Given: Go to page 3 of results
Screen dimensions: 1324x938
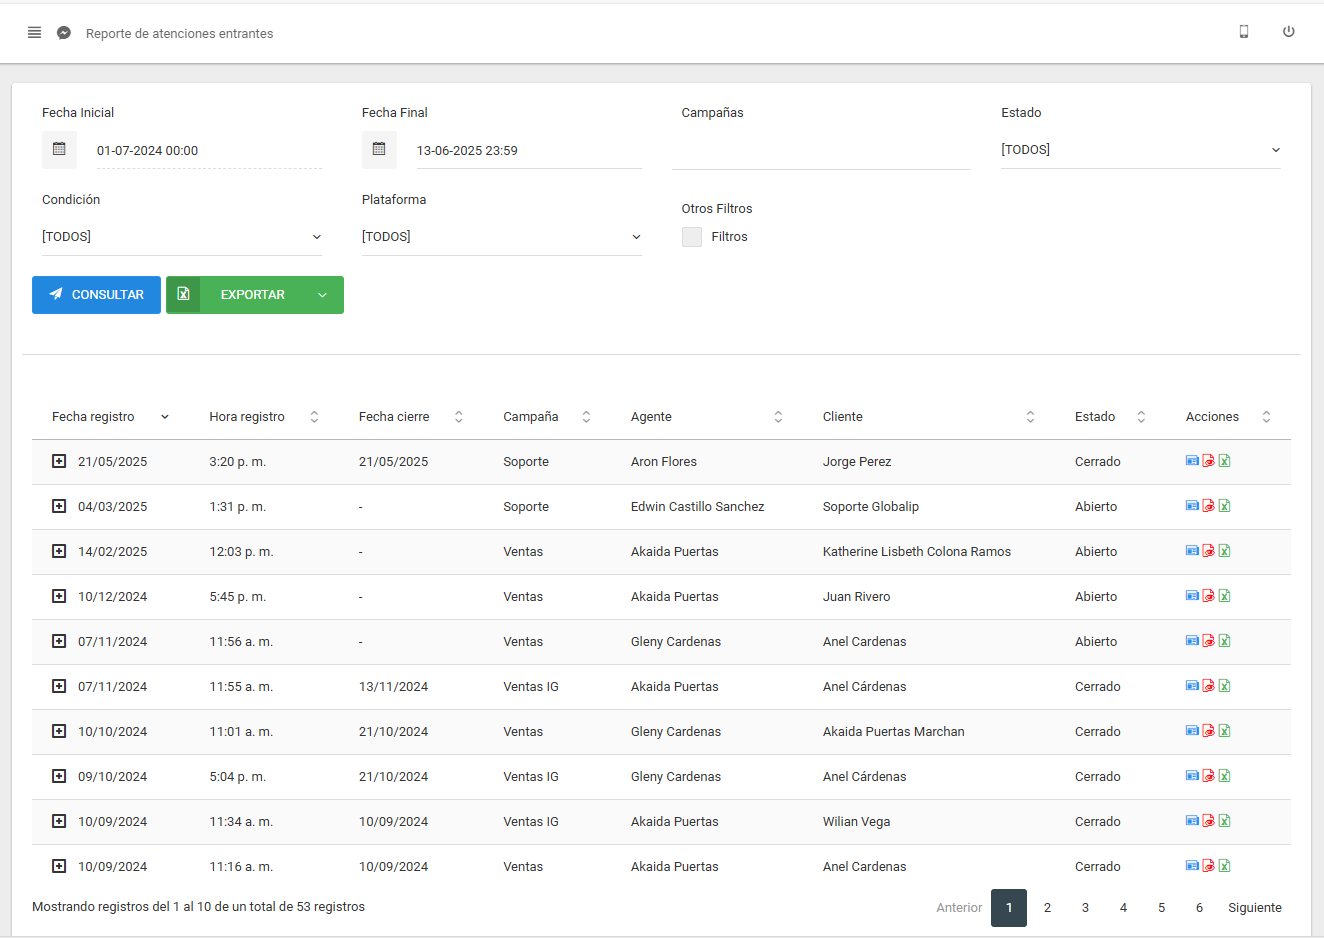Looking at the screenshot, I should click(x=1085, y=908).
